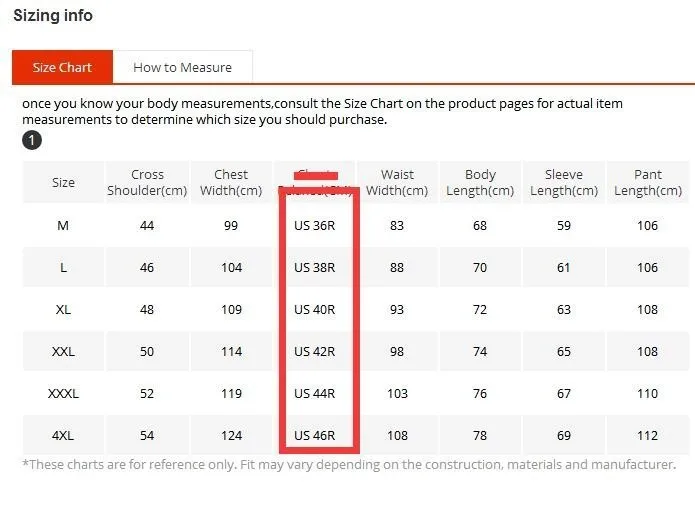Select the Chest Width(cm) column header
695x520 pixels.
coord(231,183)
